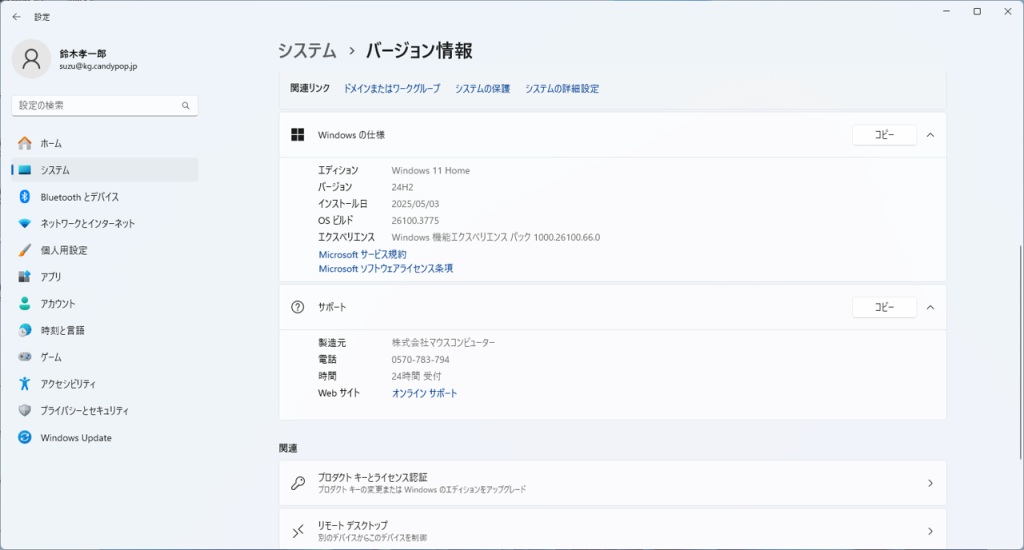1024x550 pixels.
Task: Click the 設定の検索 search field
Action: [96, 105]
